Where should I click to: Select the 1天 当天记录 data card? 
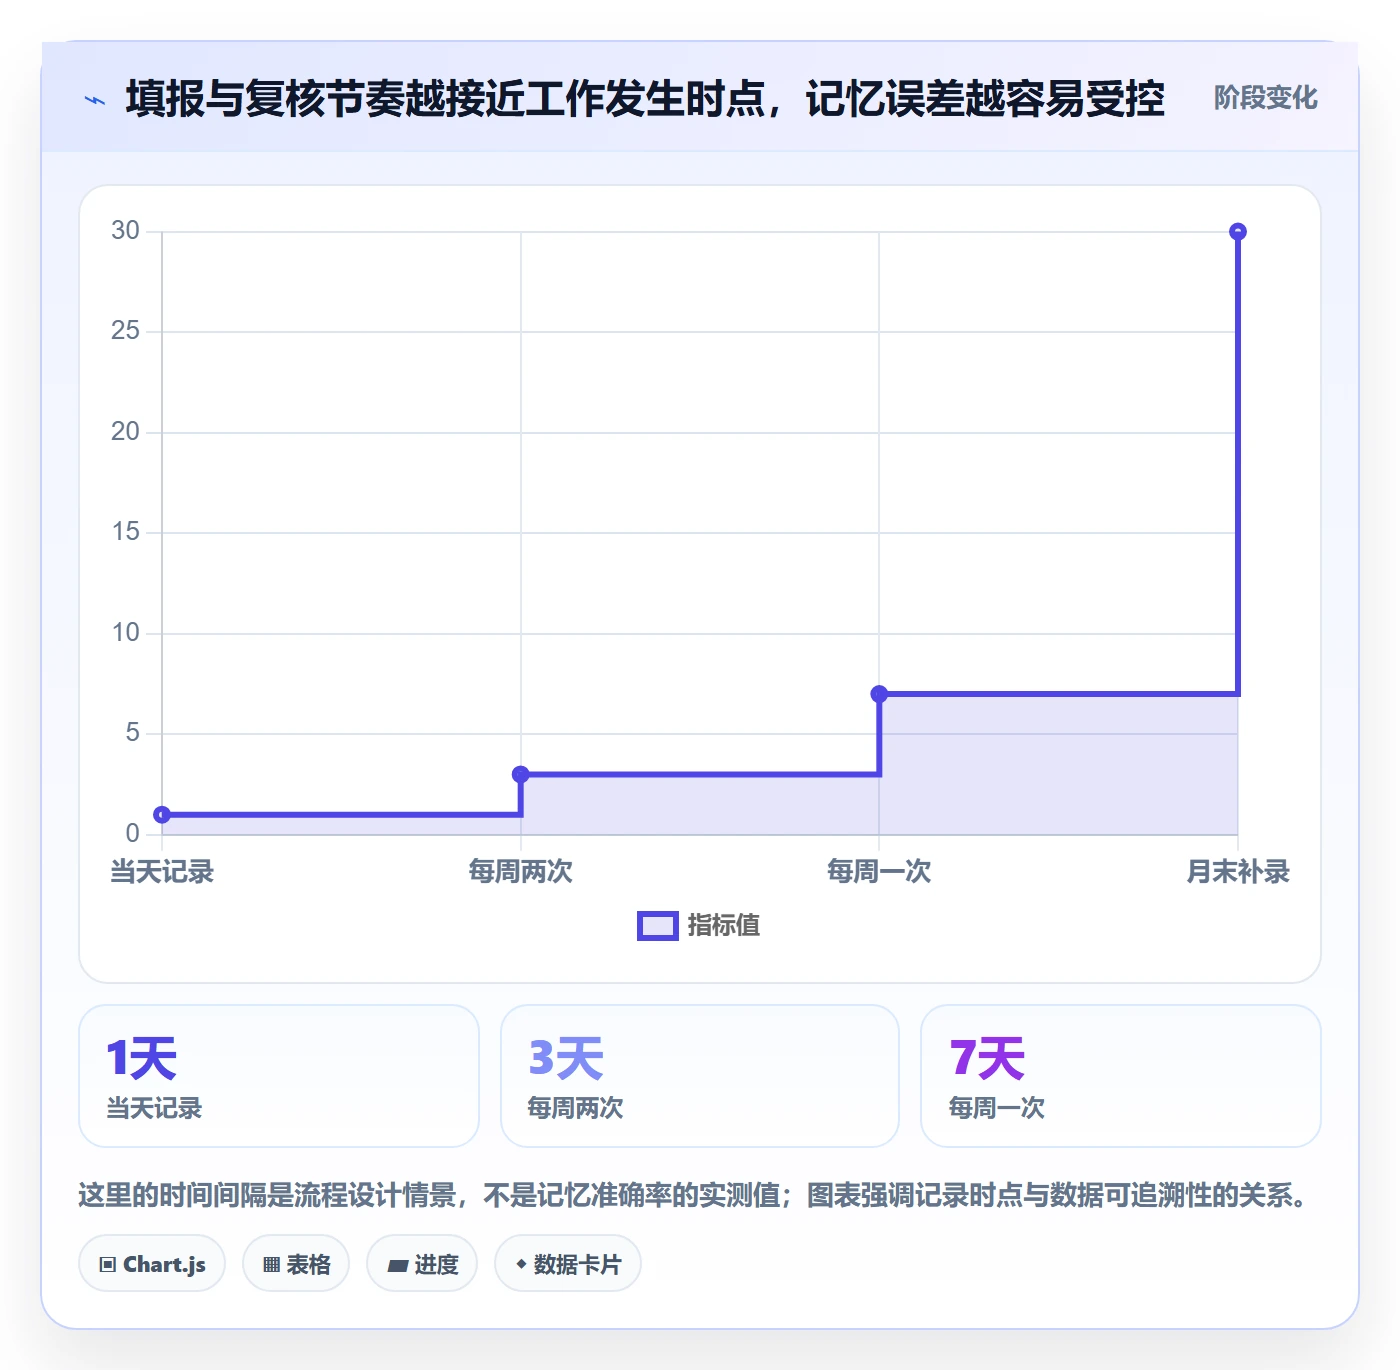coord(279,1076)
